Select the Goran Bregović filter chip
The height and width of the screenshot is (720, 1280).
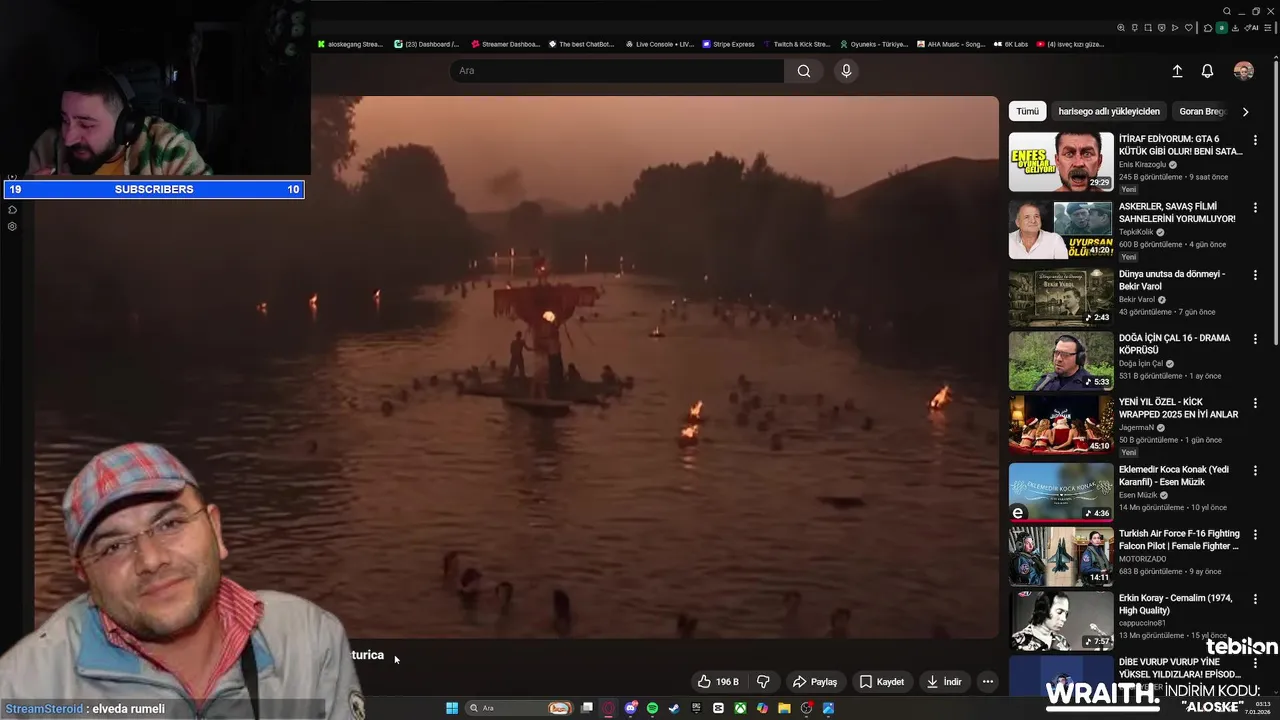(x=1202, y=111)
